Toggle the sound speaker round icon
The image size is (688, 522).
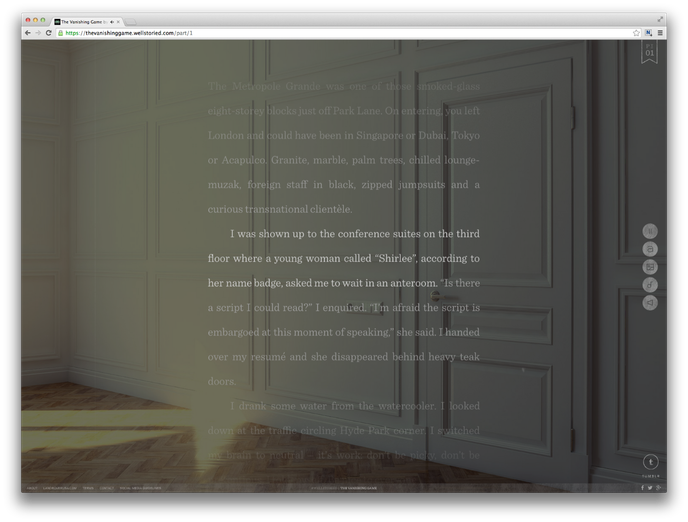649,303
